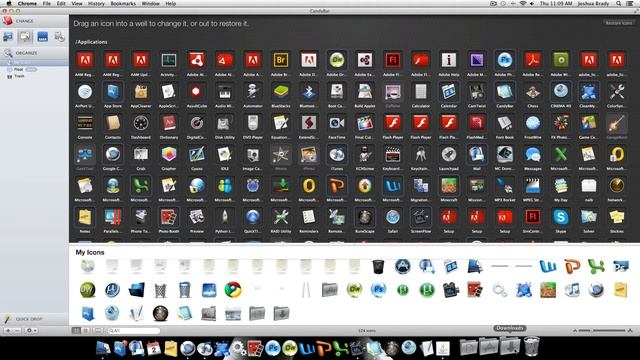Select the Minecraft icon in Applications grid
The height and width of the screenshot is (360, 640).
tap(449, 186)
